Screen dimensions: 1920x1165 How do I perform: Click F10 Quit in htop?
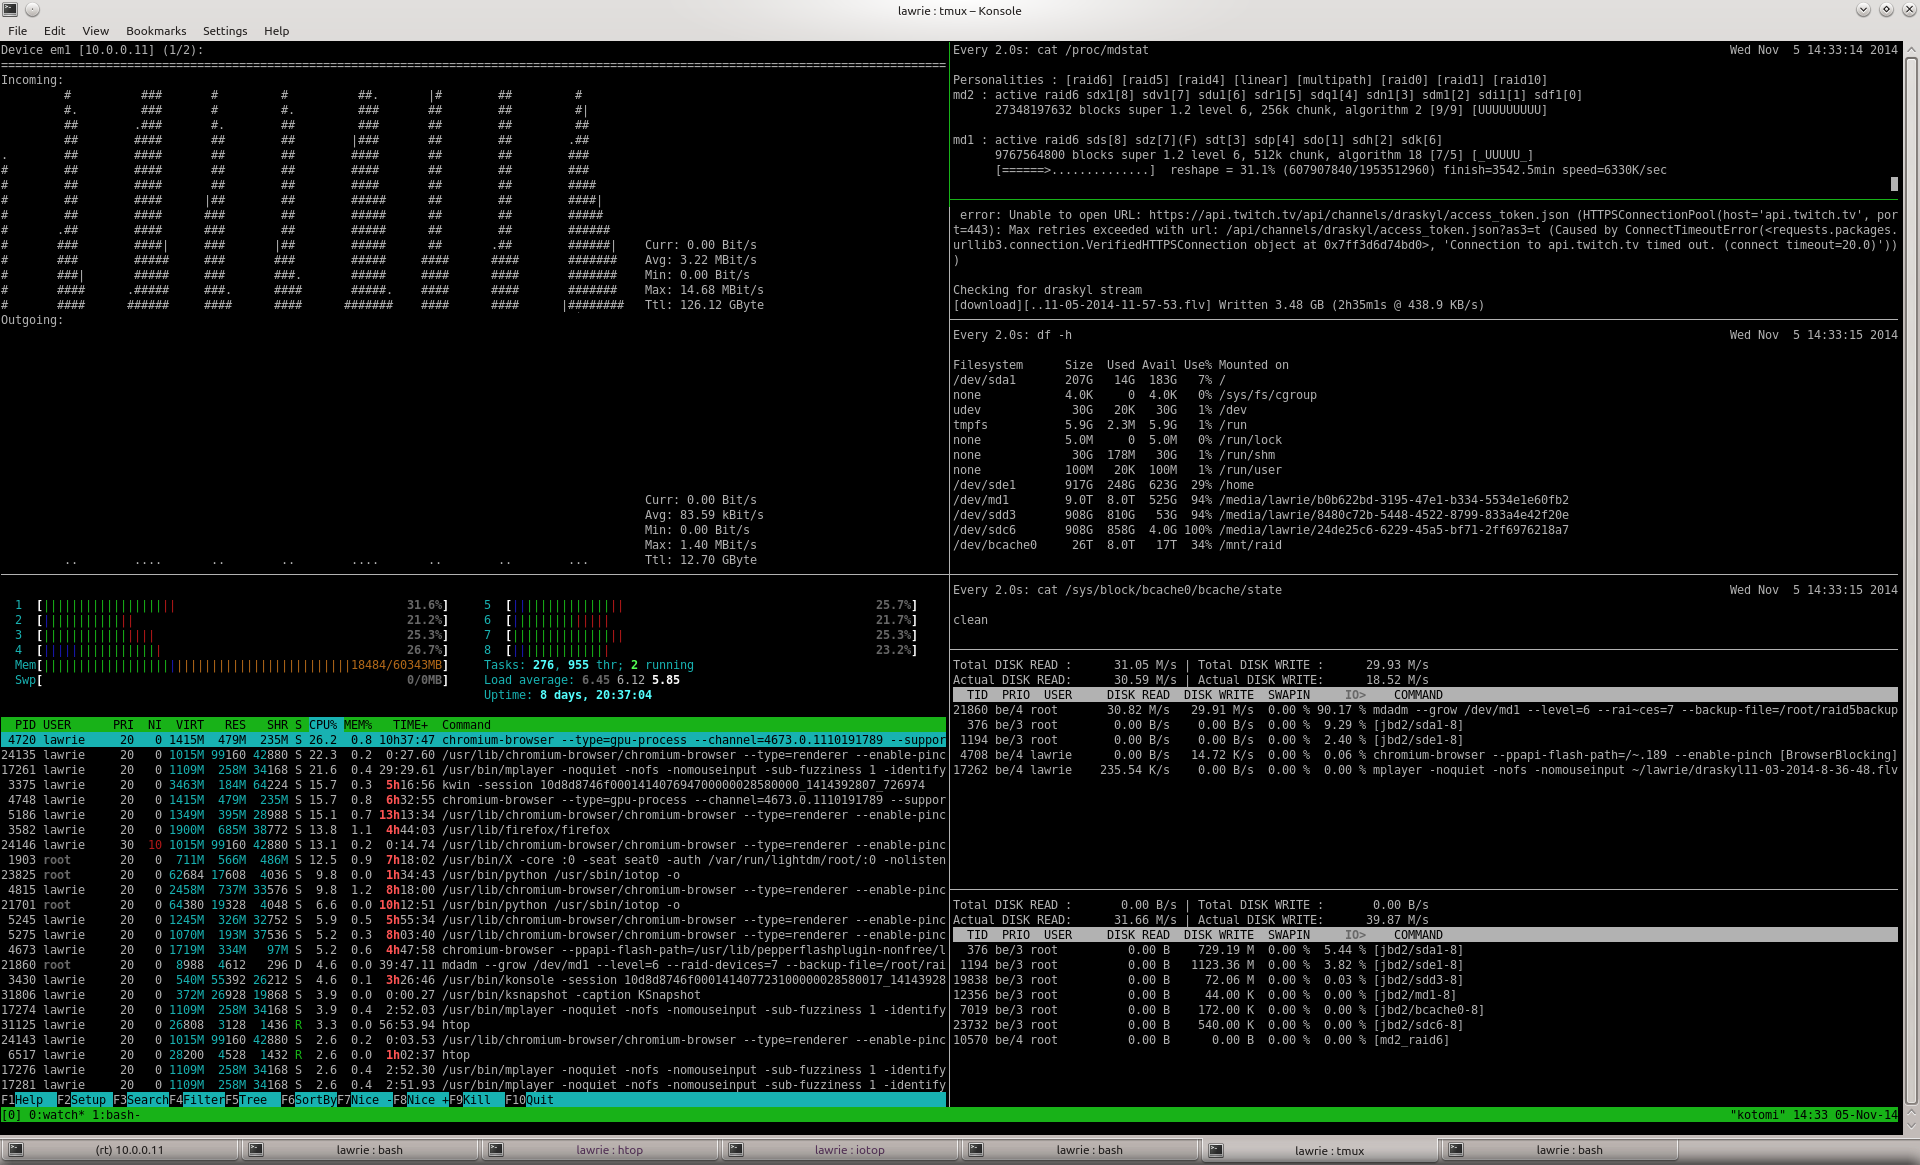coord(529,1100)
